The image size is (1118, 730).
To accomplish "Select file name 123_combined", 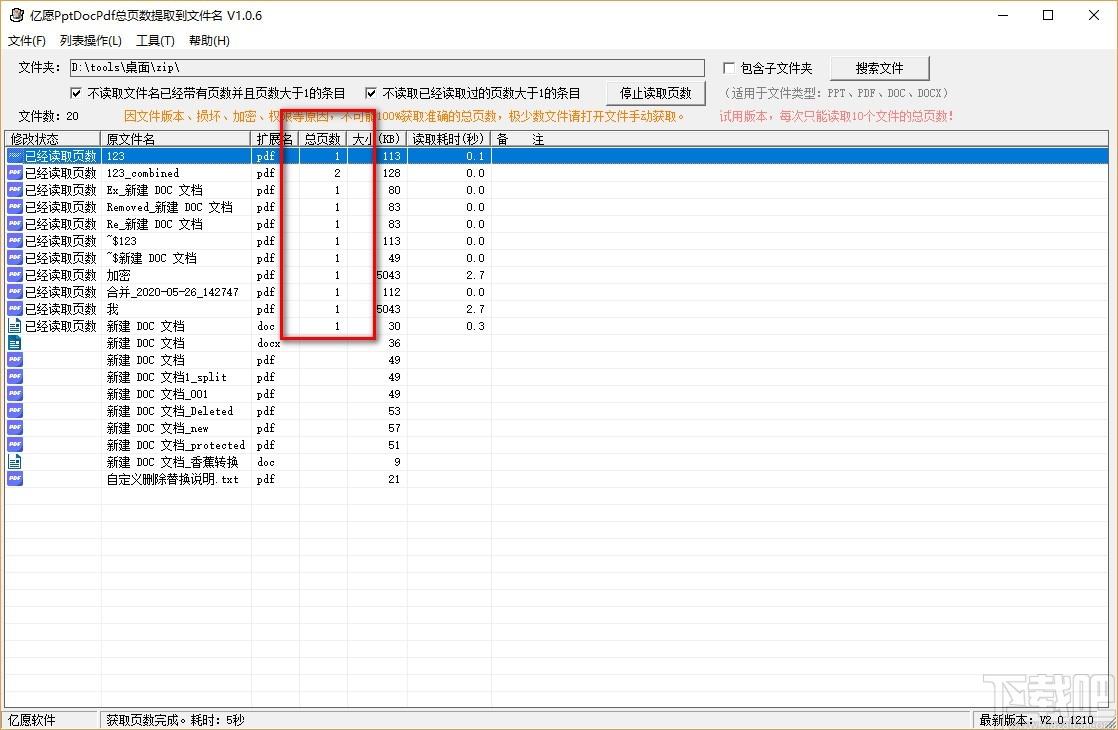I will point(143,173).
